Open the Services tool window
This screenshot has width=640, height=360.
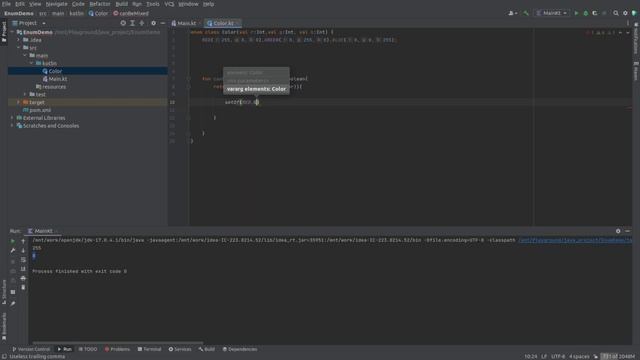point(180,349)
